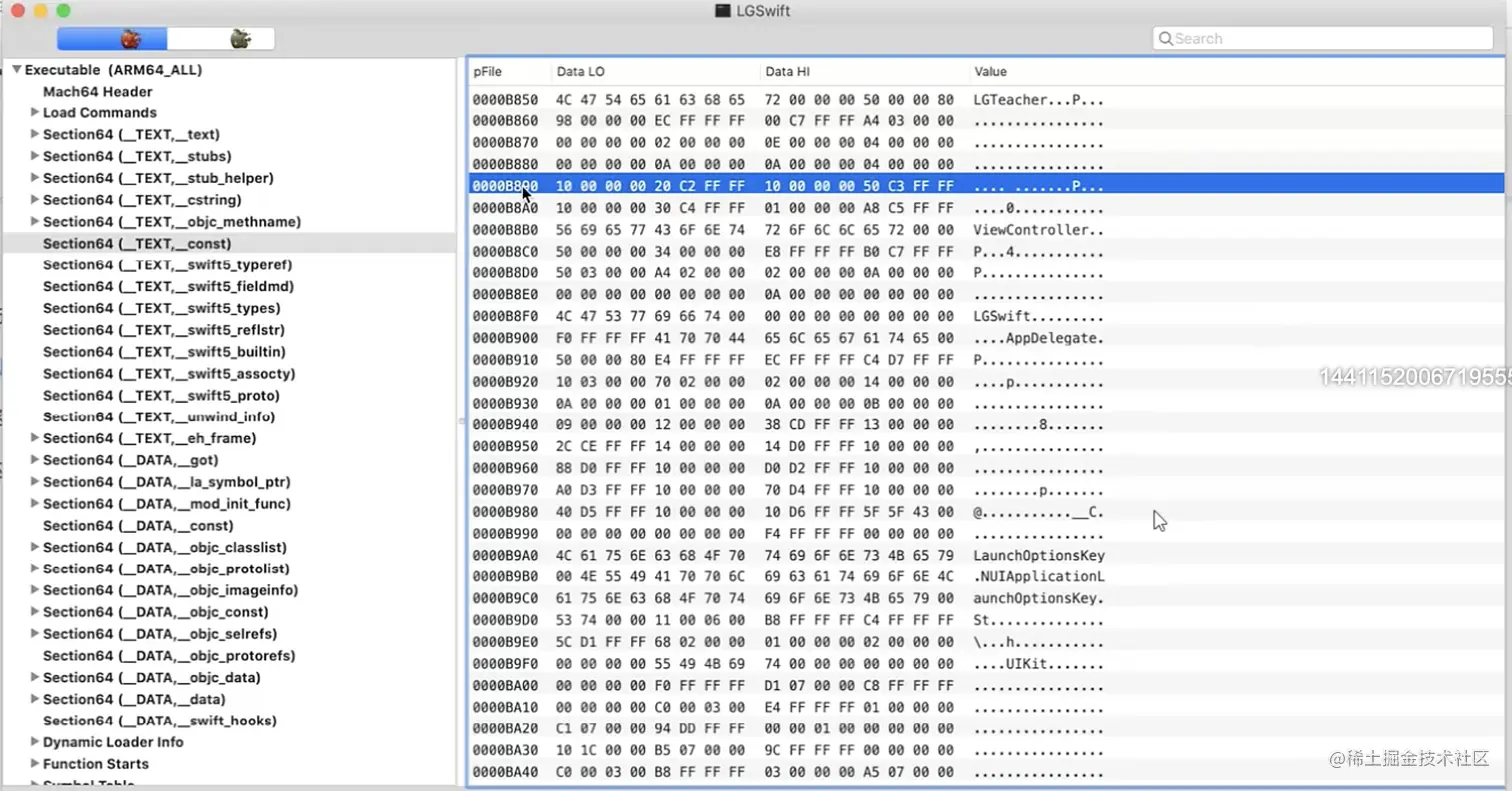
Task: Select the row at offset 0000B9D0
Action: pos(986,621)
